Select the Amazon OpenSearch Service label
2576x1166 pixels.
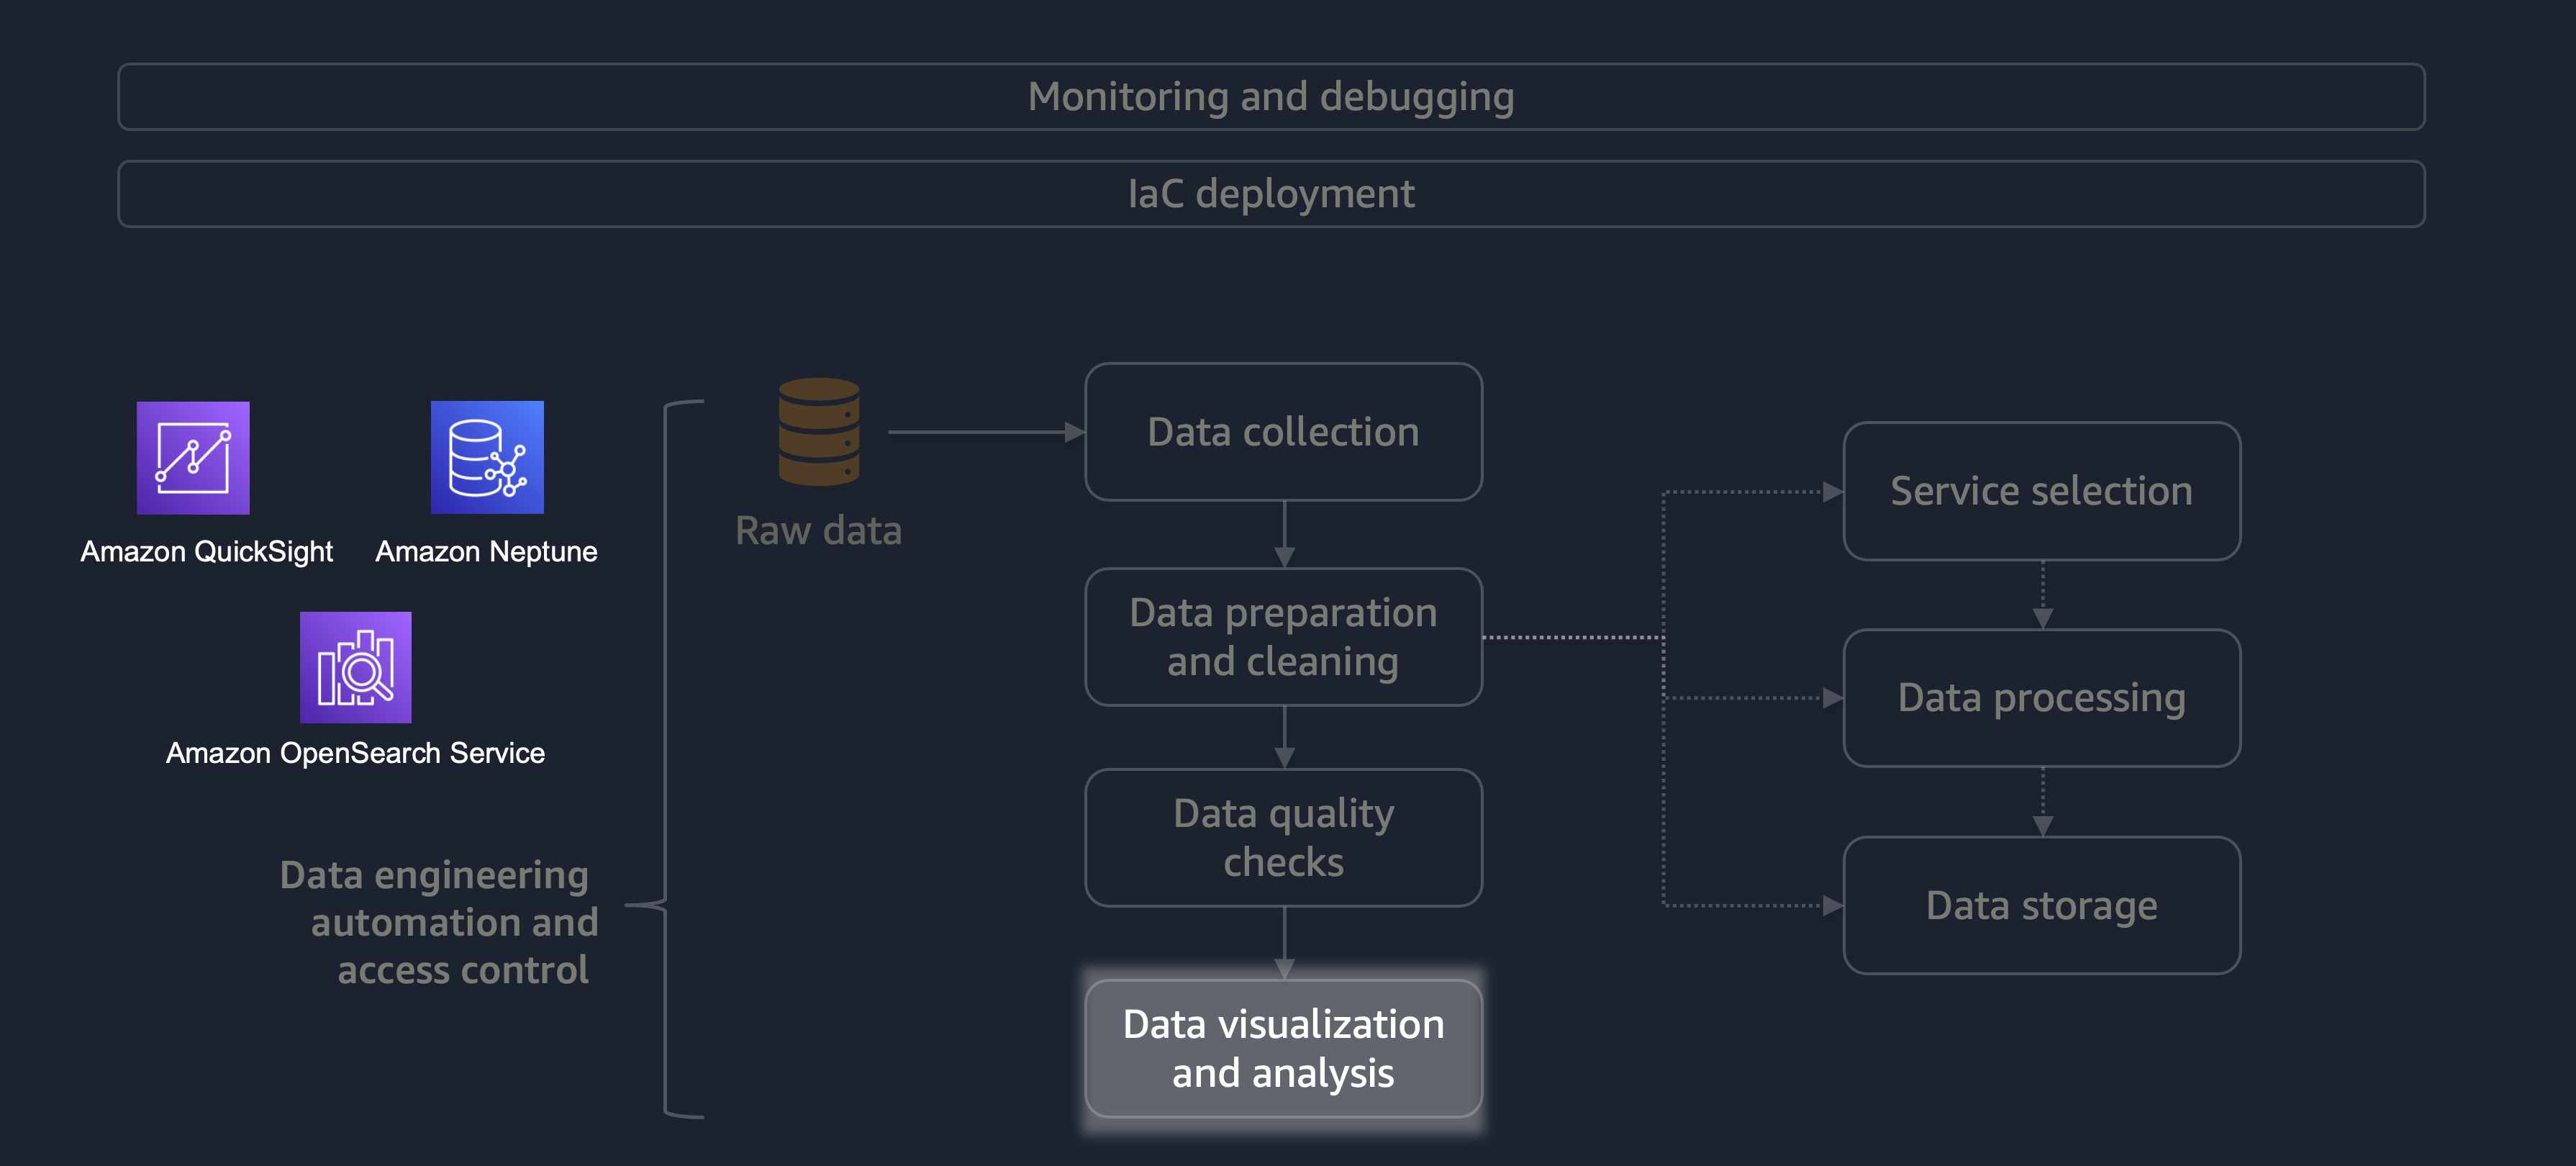pos(355,753)
